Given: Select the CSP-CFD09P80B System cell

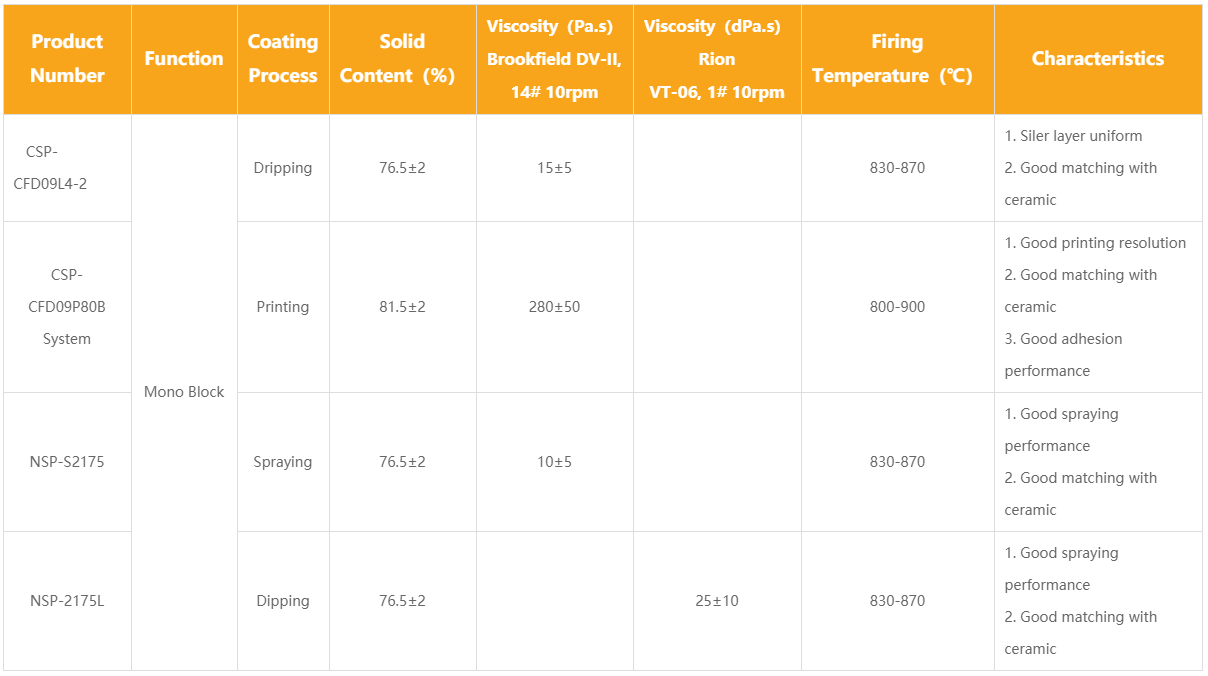Looking at the screenshot, I should click(67, 307).
